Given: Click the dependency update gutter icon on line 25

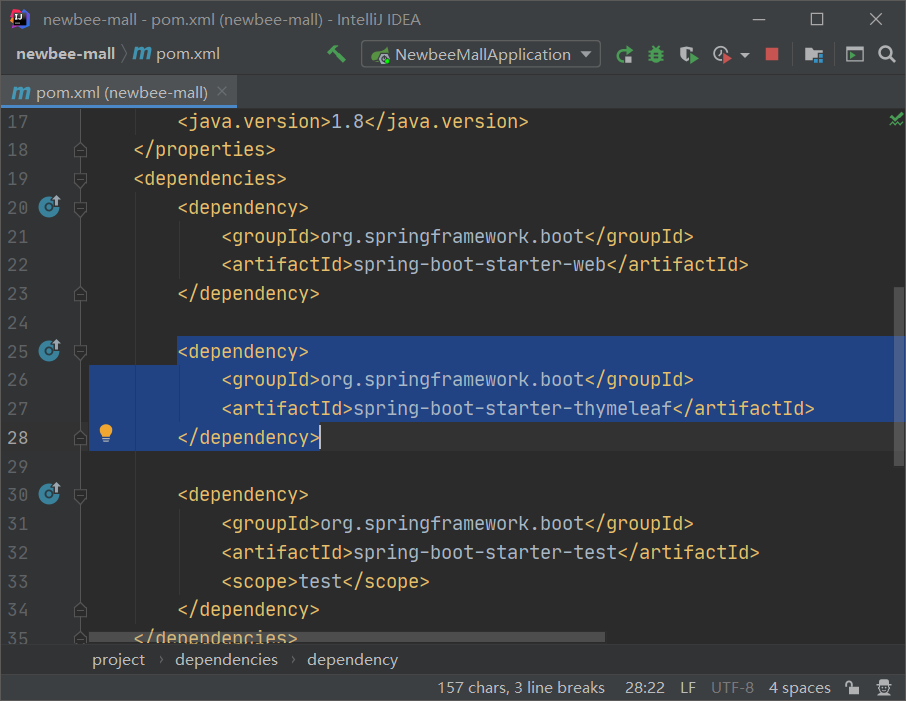Looking at the screenshot, I should (49, 350).
